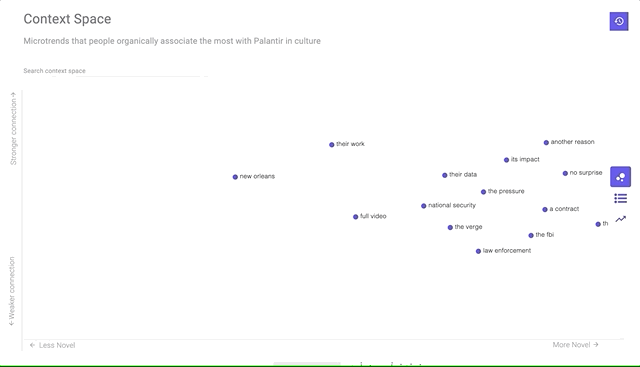This screenshot has height=367, width=640.
Task: Select the partially cut-off 'th' point
Action: point(598,224)
